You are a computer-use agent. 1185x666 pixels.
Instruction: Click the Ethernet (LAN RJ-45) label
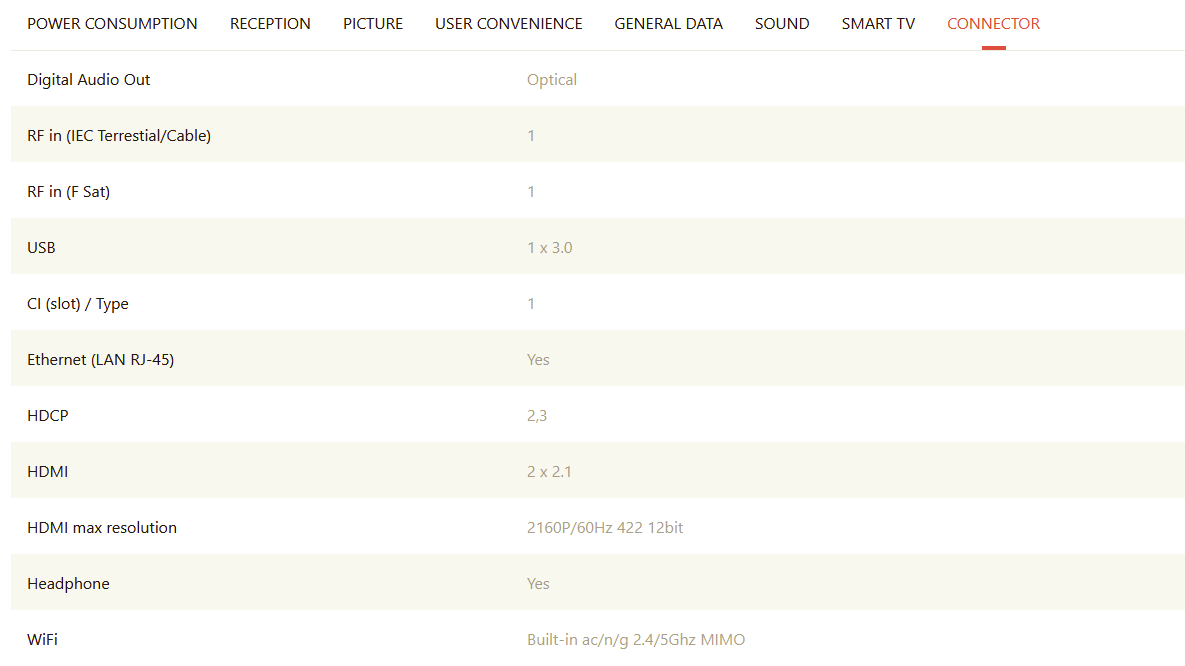pyautogui.click(x=100, y=360)
